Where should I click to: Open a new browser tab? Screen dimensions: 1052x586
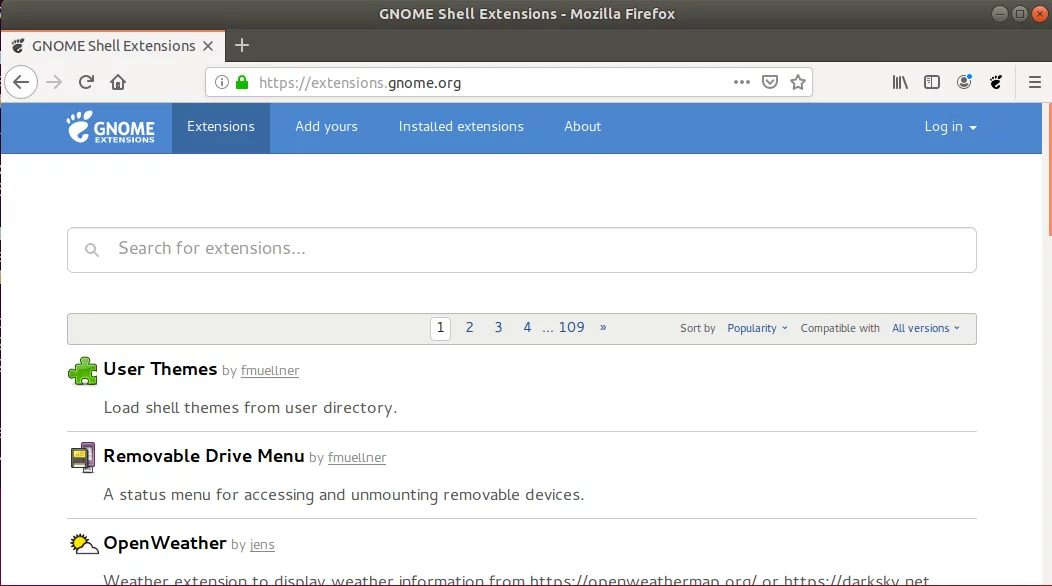[x=242, y=46]
